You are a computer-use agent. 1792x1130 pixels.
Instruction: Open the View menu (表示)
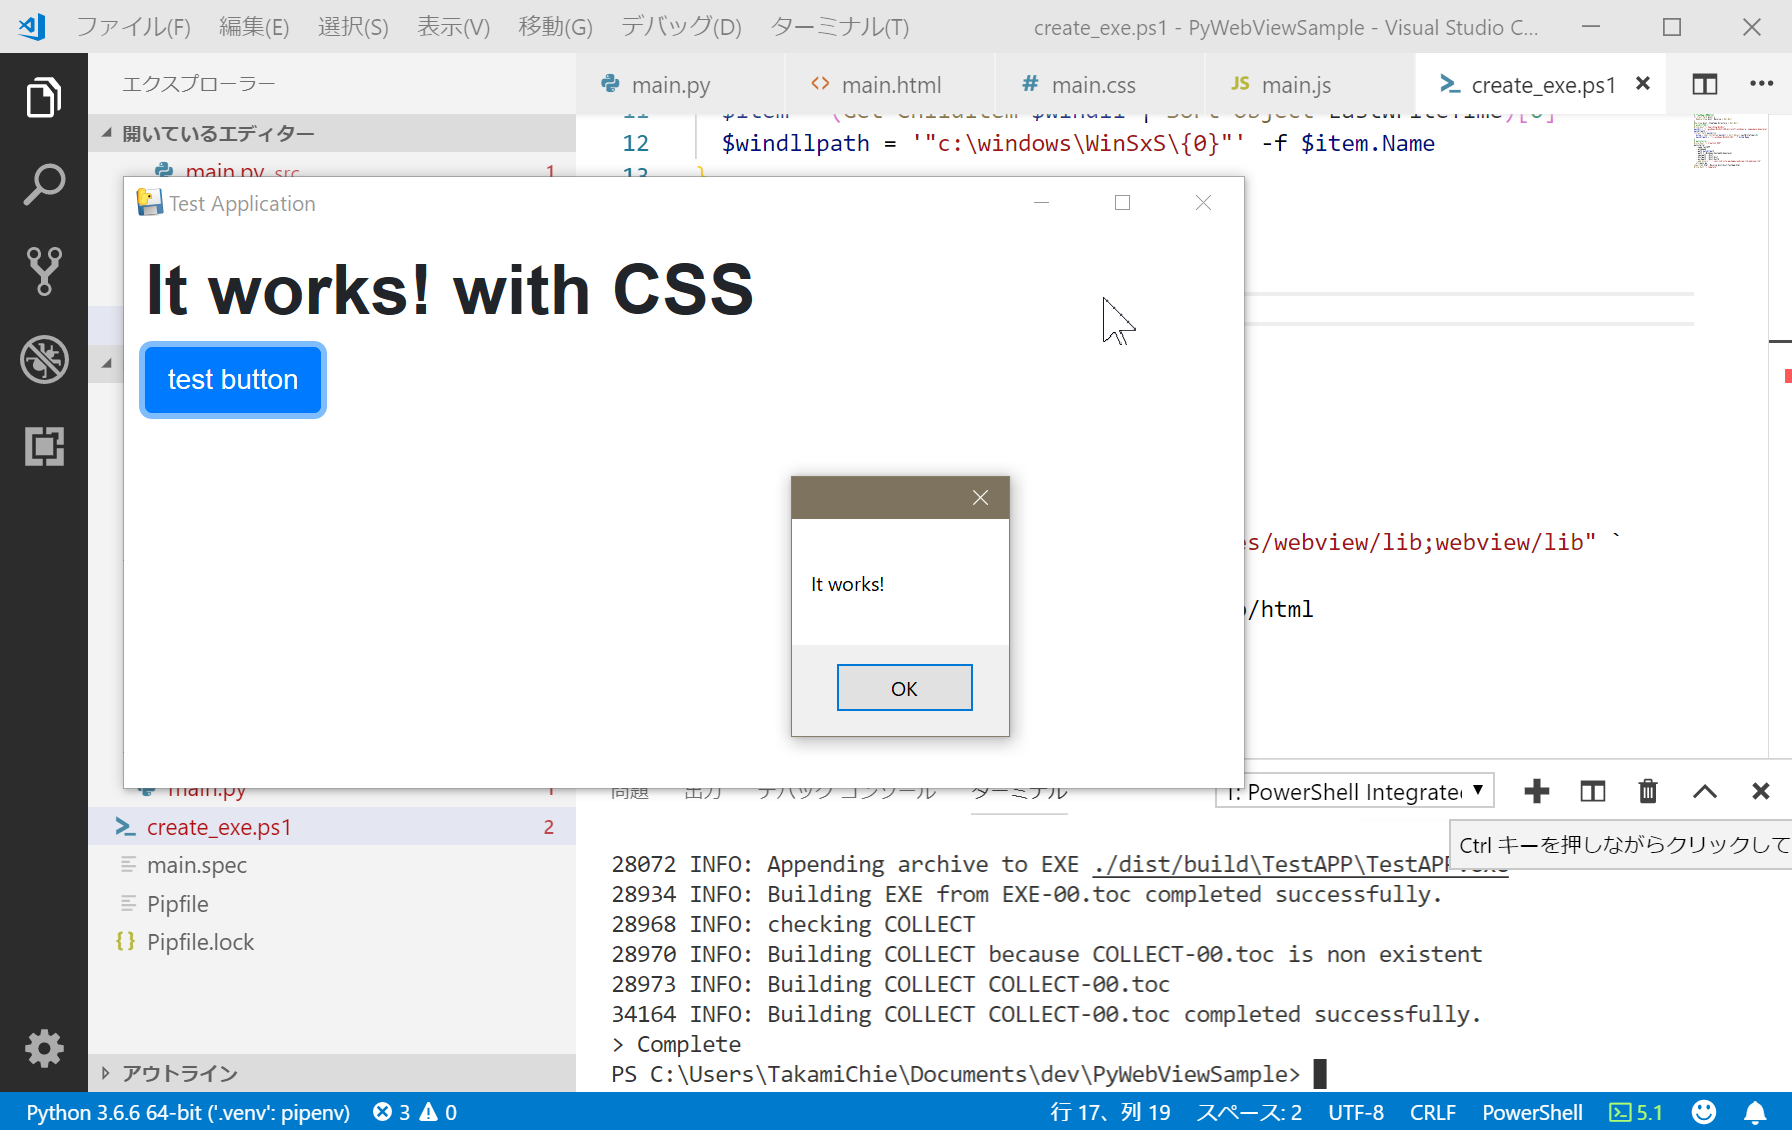[x=453, y=27]
